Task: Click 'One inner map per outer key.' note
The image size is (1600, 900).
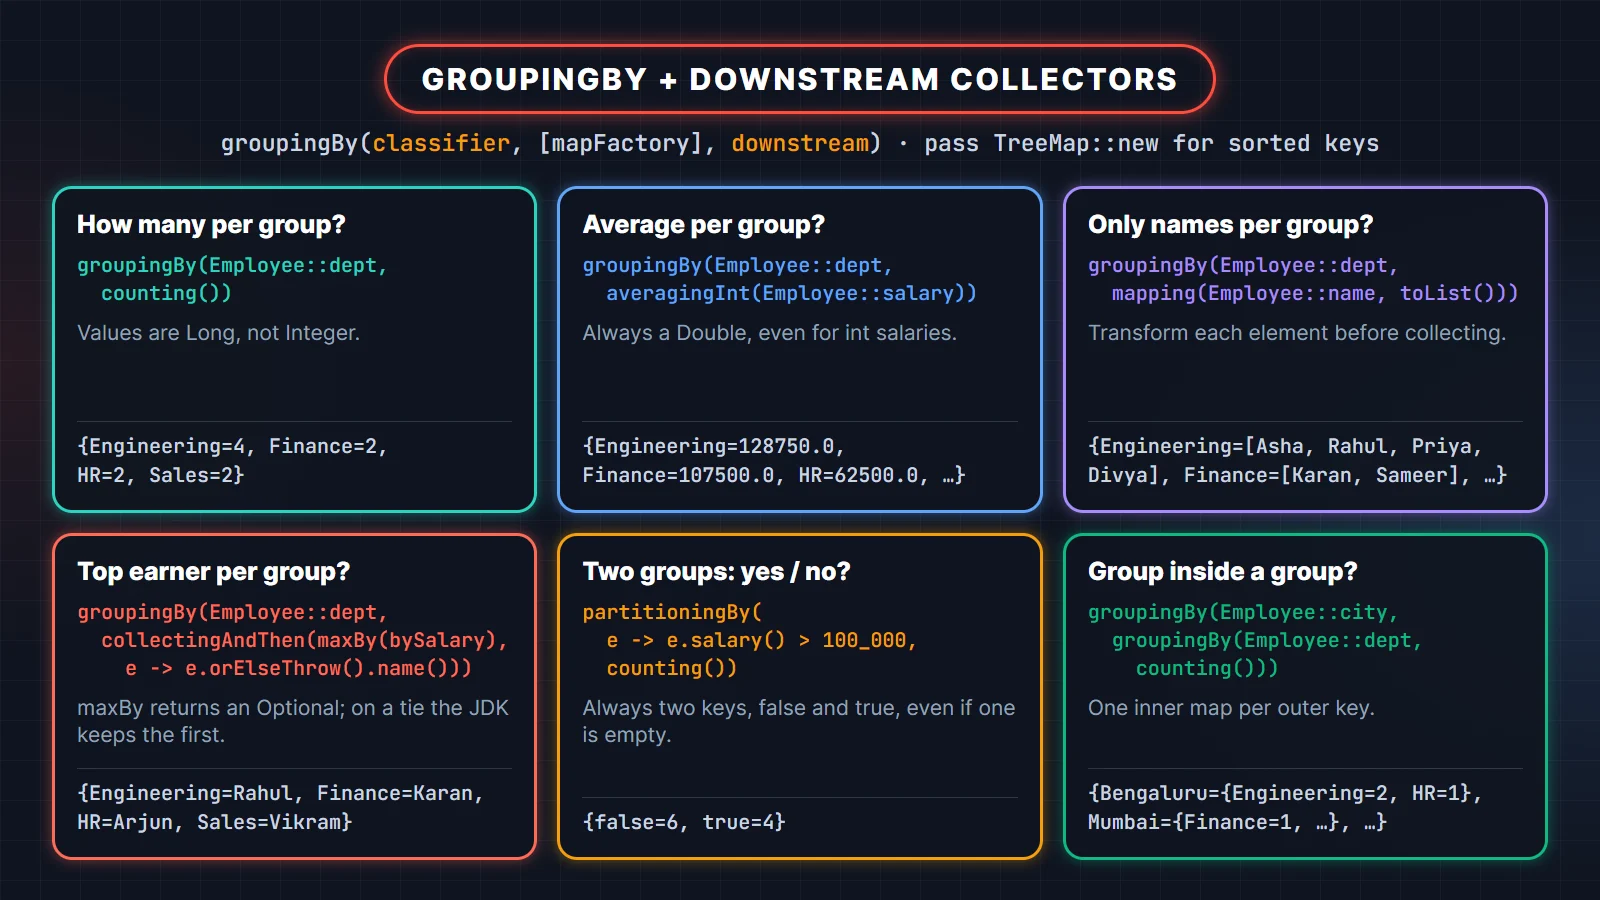Action: [x=1231, y=708]
